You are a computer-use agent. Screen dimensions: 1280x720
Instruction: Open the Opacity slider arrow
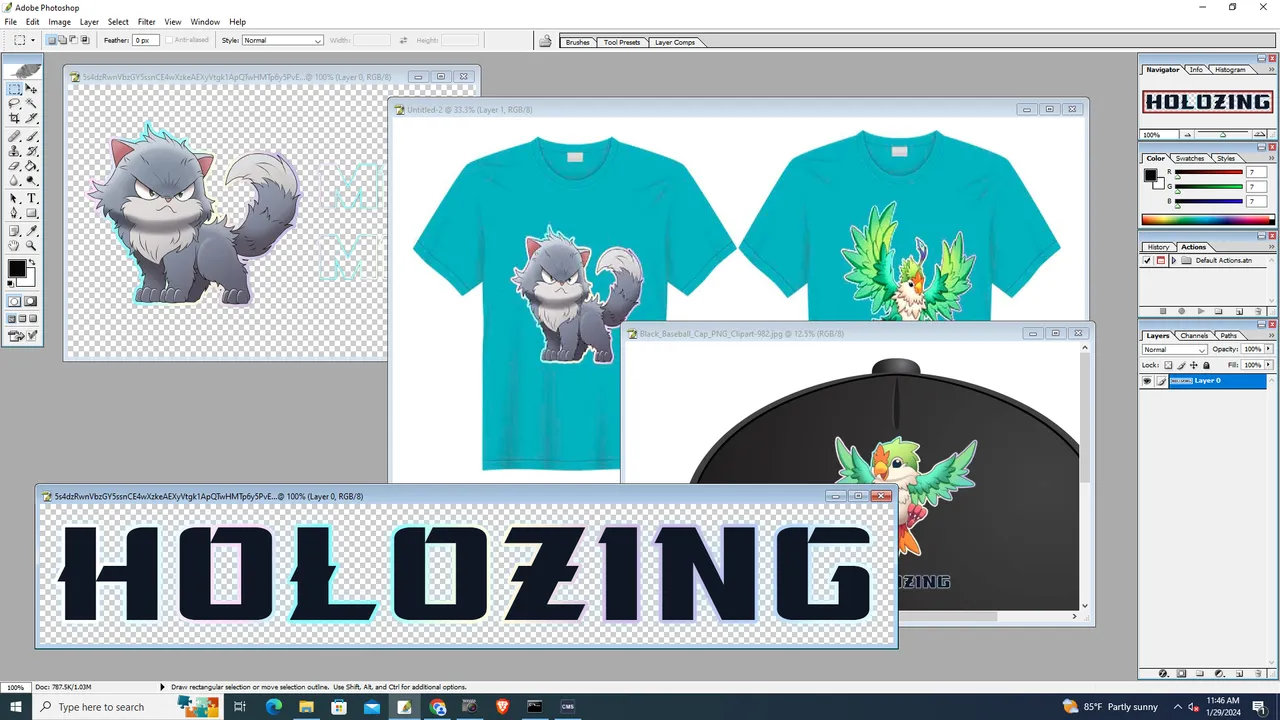pos(1269,349)
